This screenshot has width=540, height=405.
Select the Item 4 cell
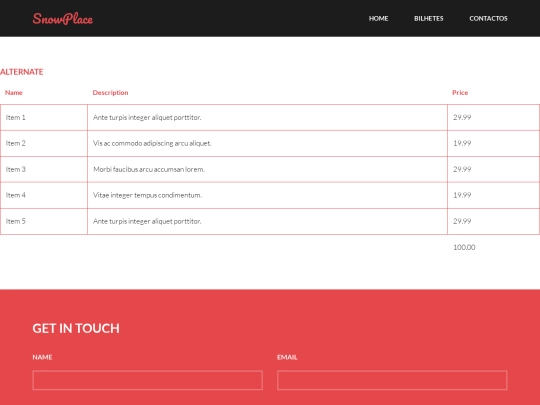tap(44, 195)
